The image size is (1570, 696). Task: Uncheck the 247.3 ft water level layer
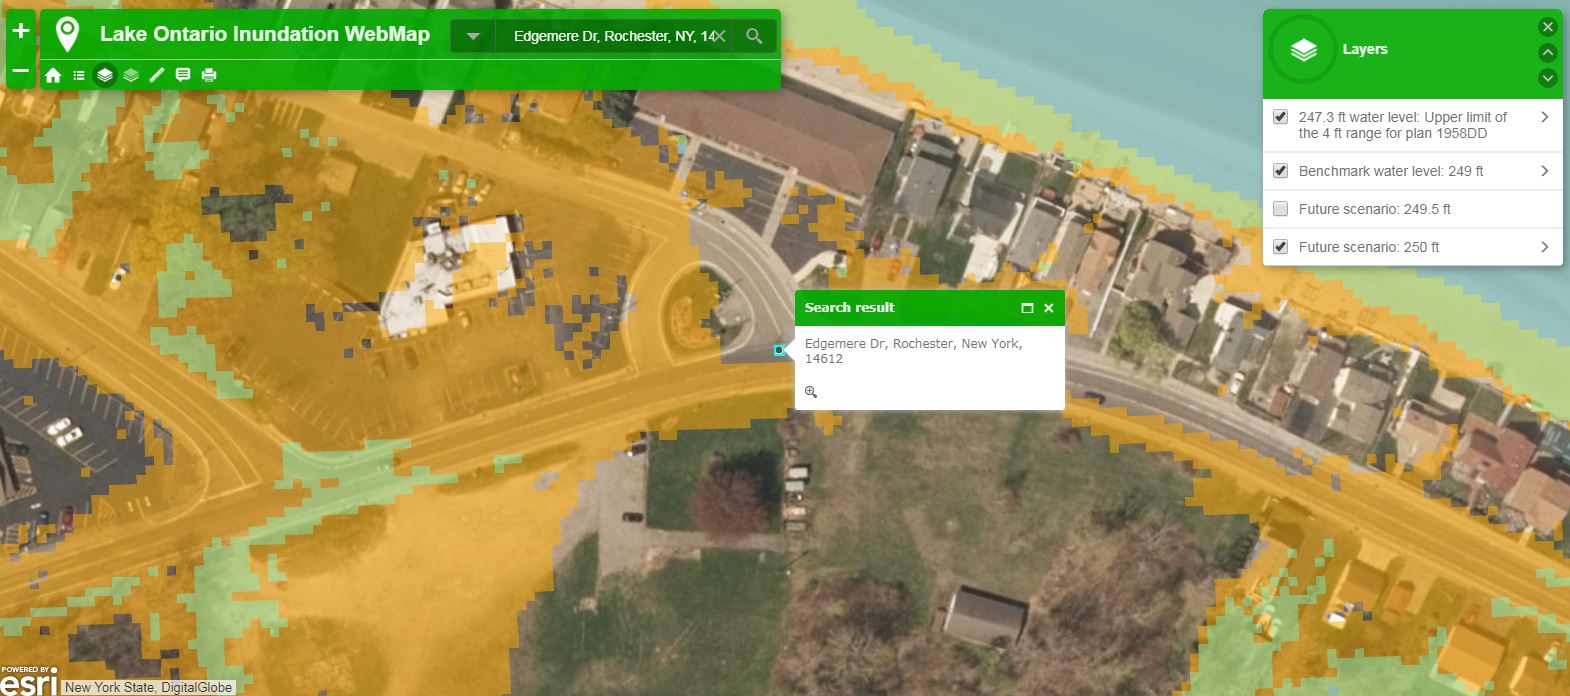pyautogui.click(x=1280, y=117)
